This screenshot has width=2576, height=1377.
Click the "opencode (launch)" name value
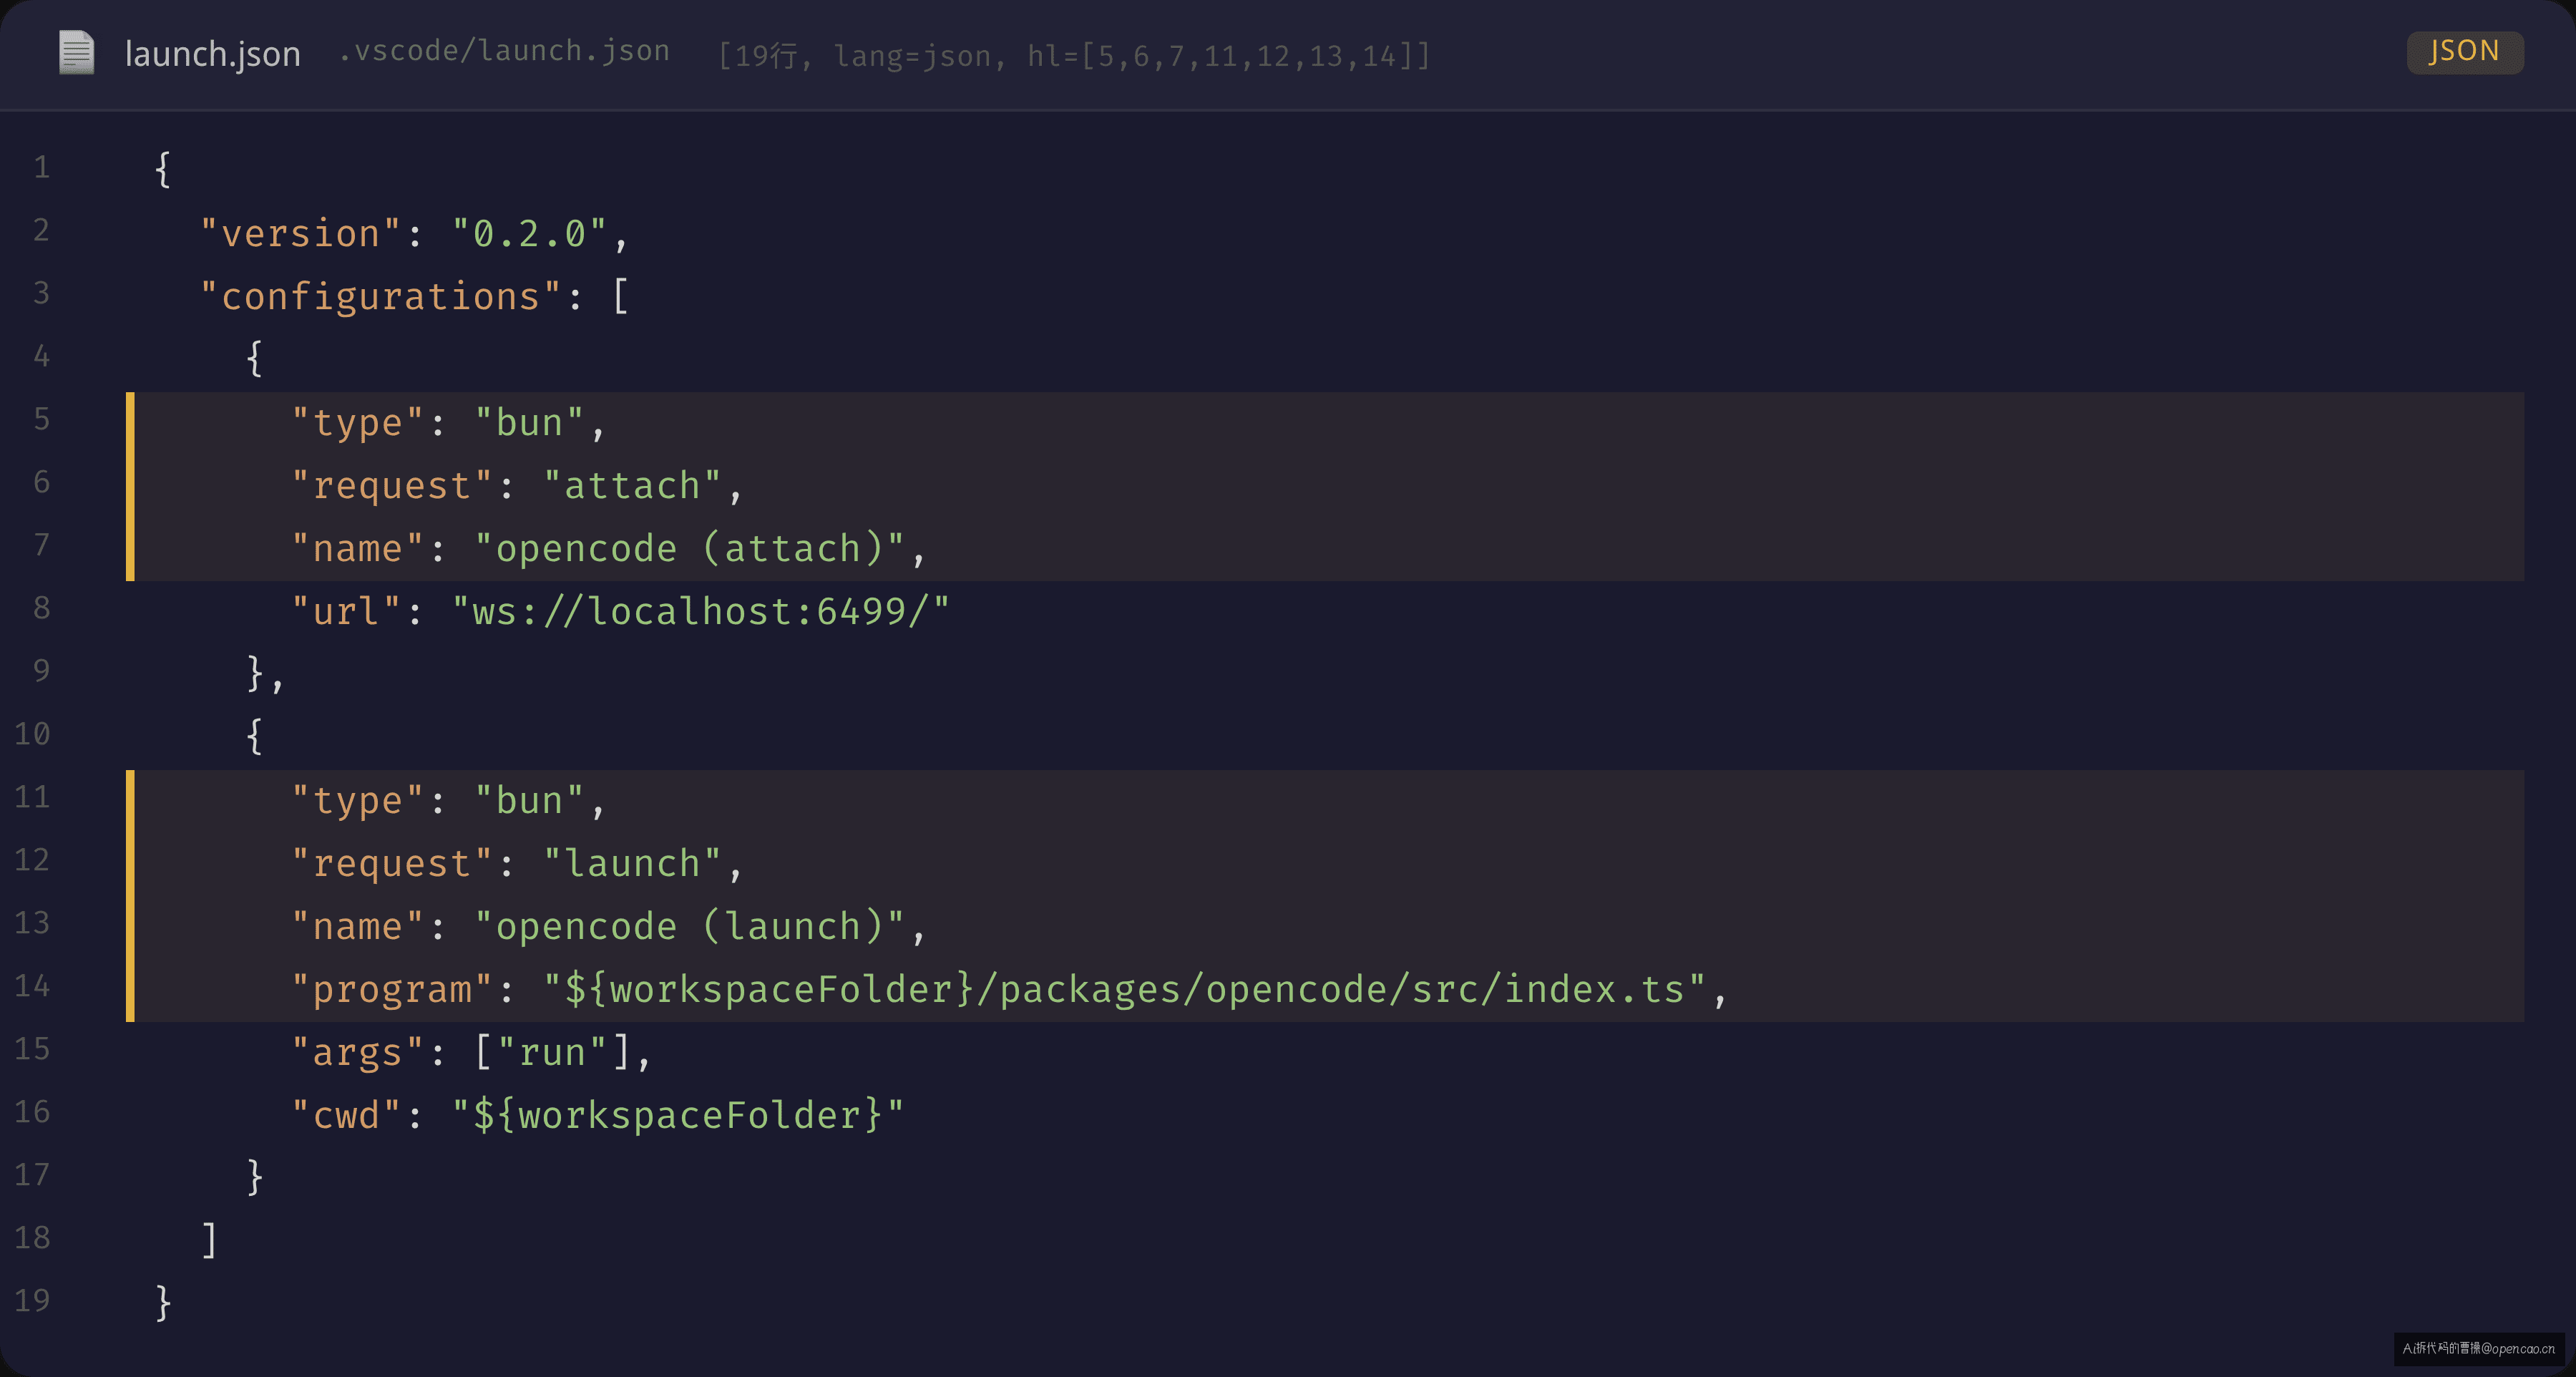point(689,927)
